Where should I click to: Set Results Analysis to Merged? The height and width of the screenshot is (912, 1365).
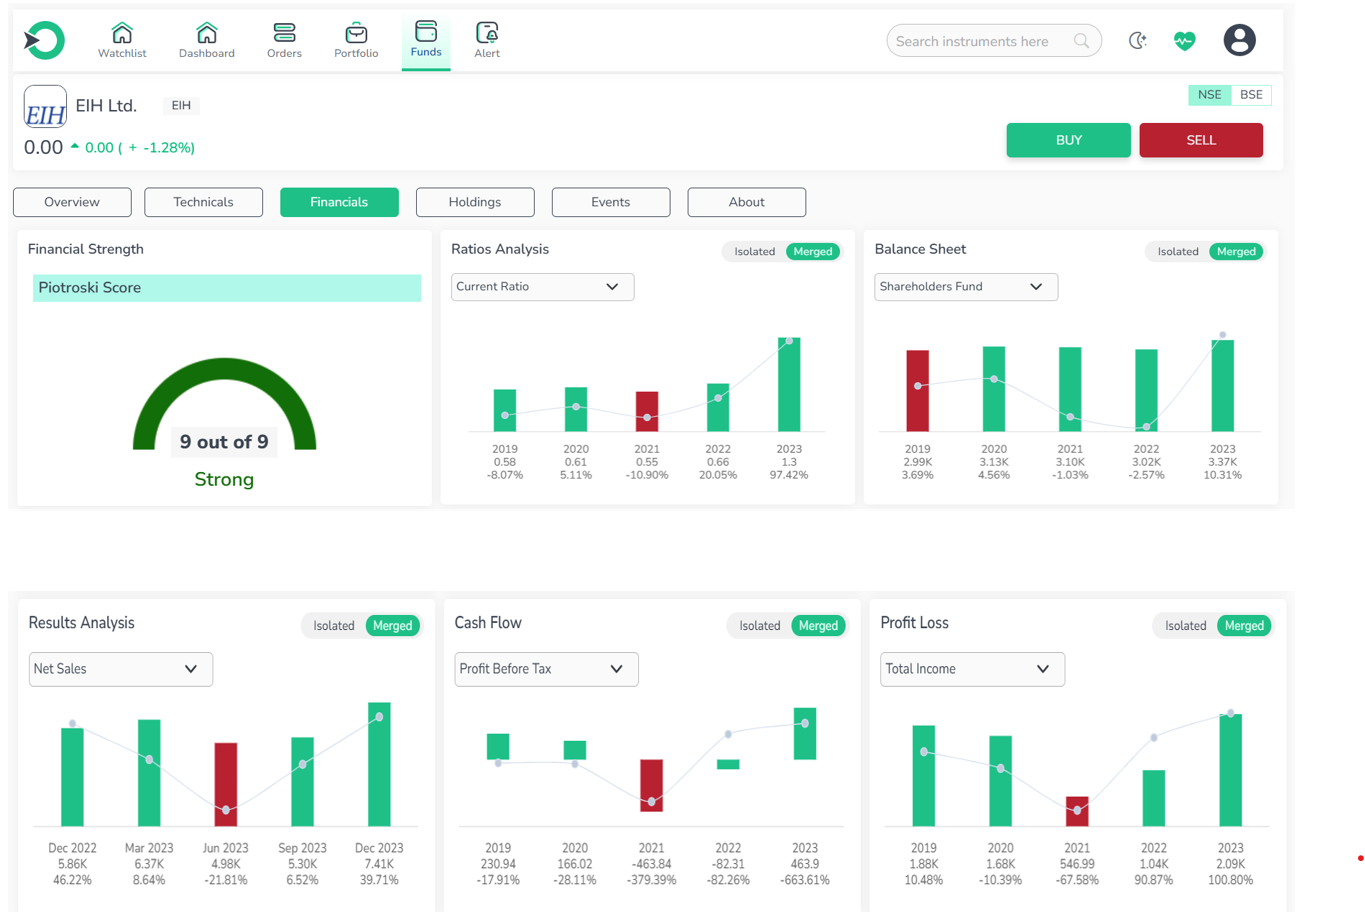[392, 626]
